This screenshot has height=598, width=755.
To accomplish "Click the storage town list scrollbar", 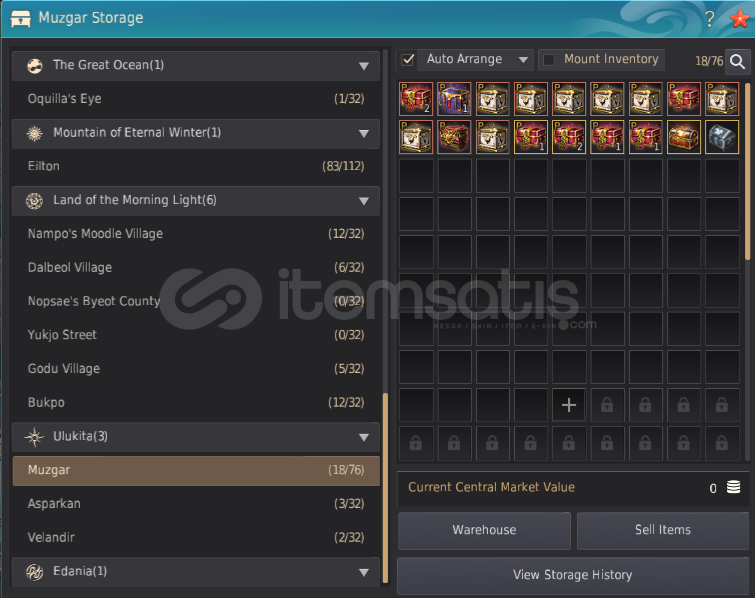I will [385, 488].
